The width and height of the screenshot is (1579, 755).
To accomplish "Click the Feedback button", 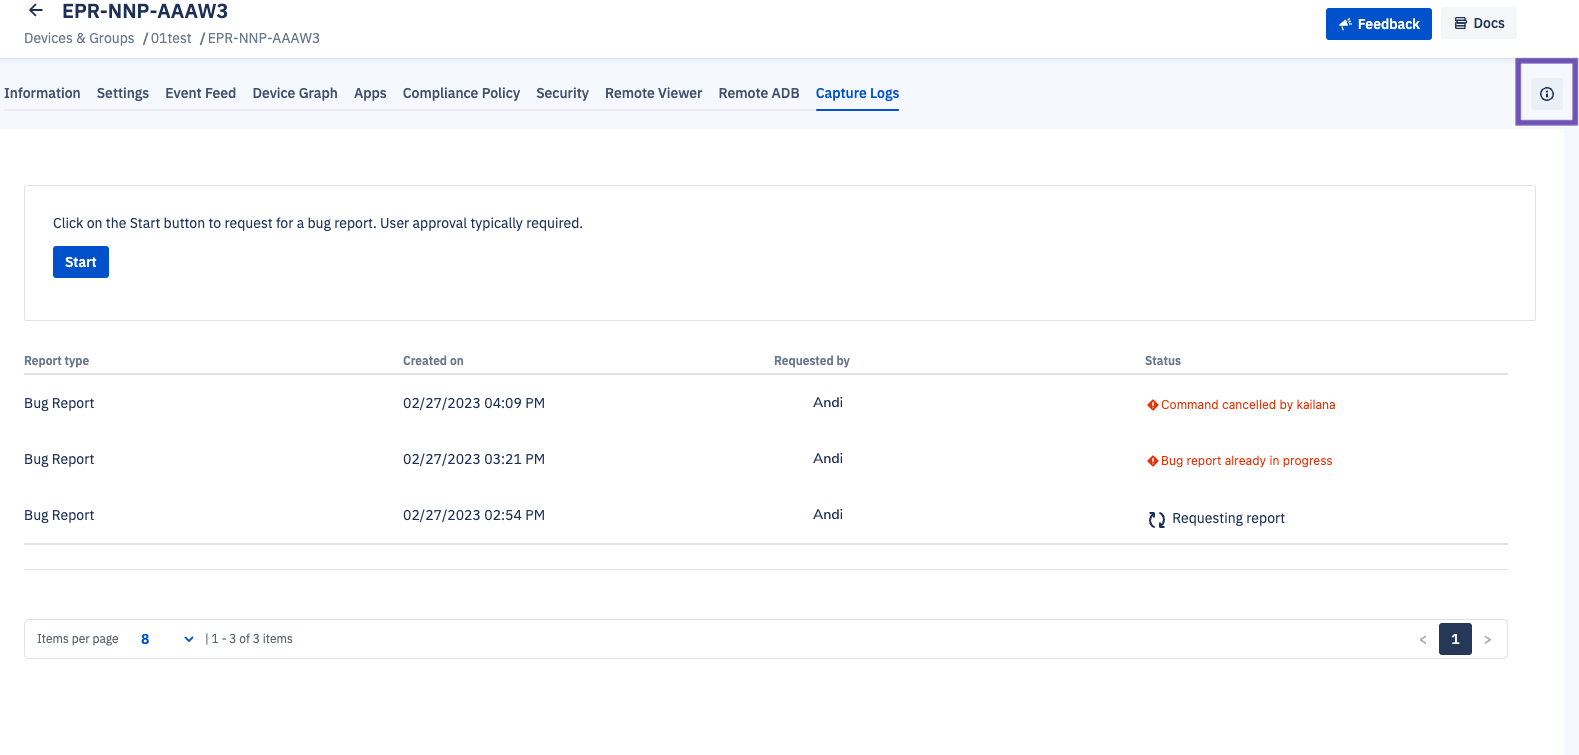I will tap(1378, 24).
